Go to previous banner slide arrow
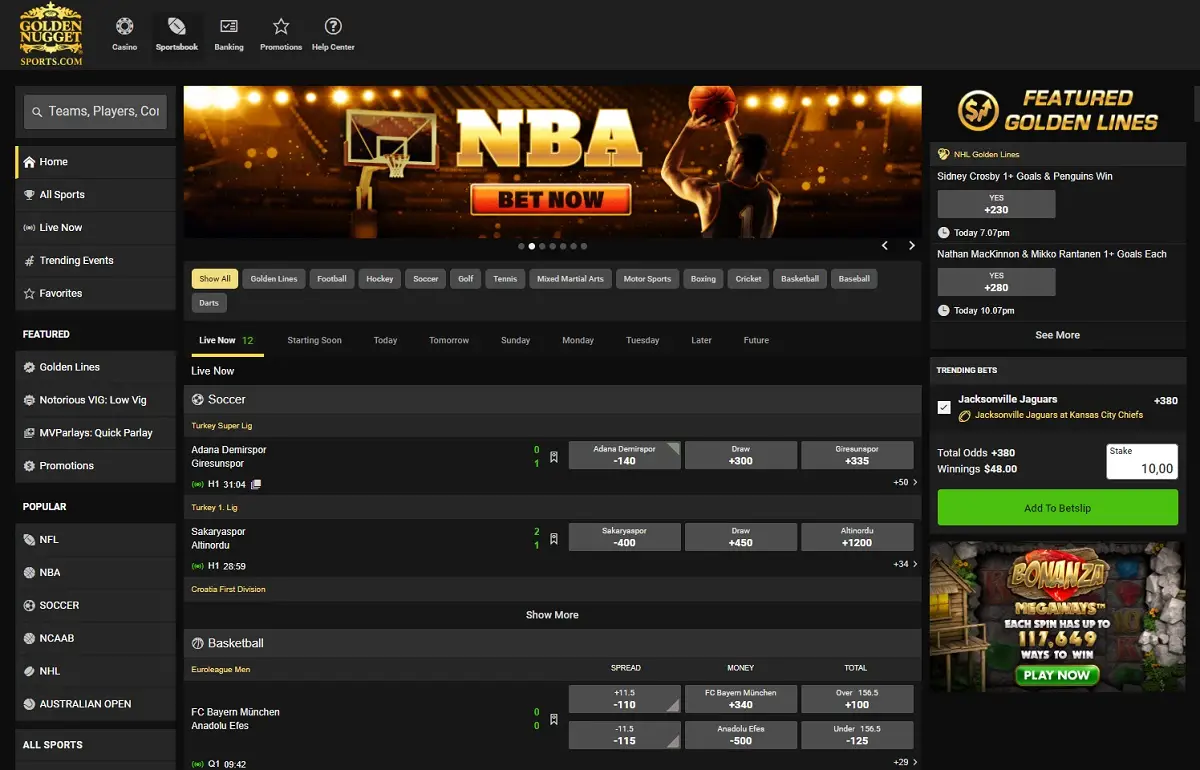 pyautogui.click(x=885, y=245)
